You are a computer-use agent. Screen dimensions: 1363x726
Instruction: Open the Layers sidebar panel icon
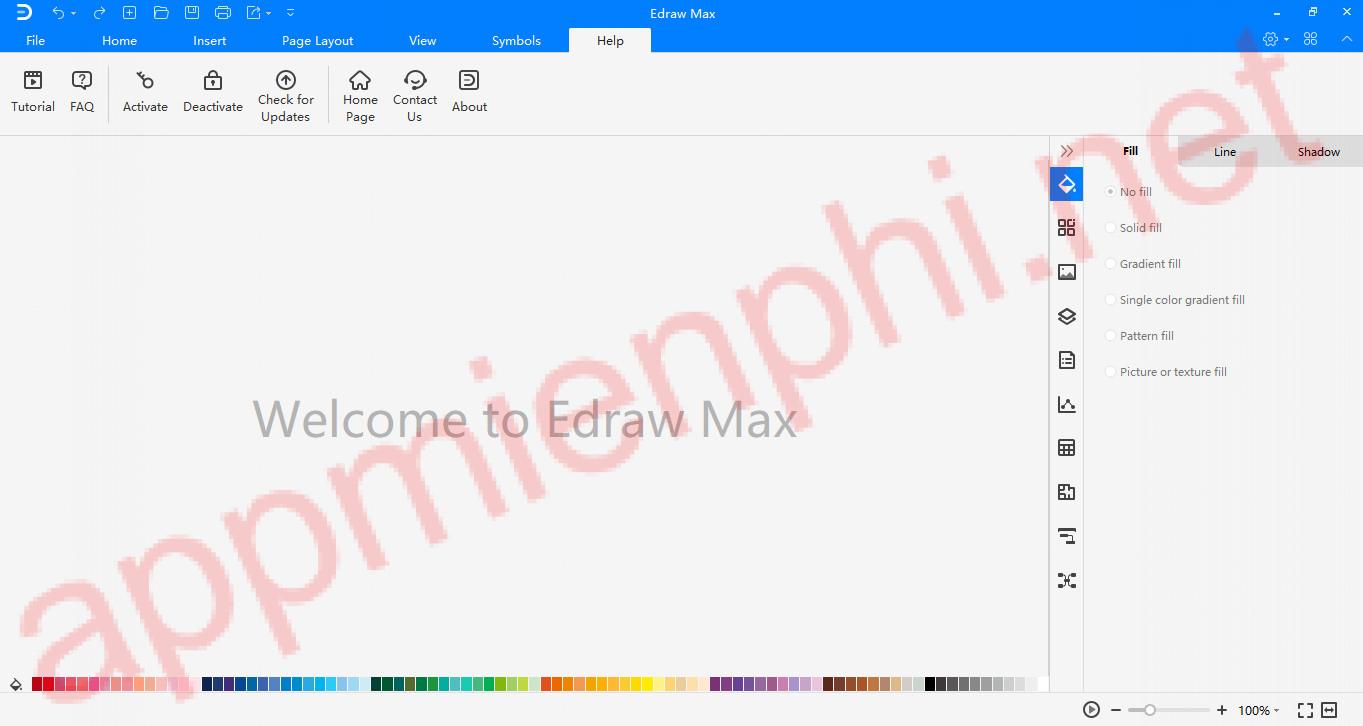coord(1066,316)
